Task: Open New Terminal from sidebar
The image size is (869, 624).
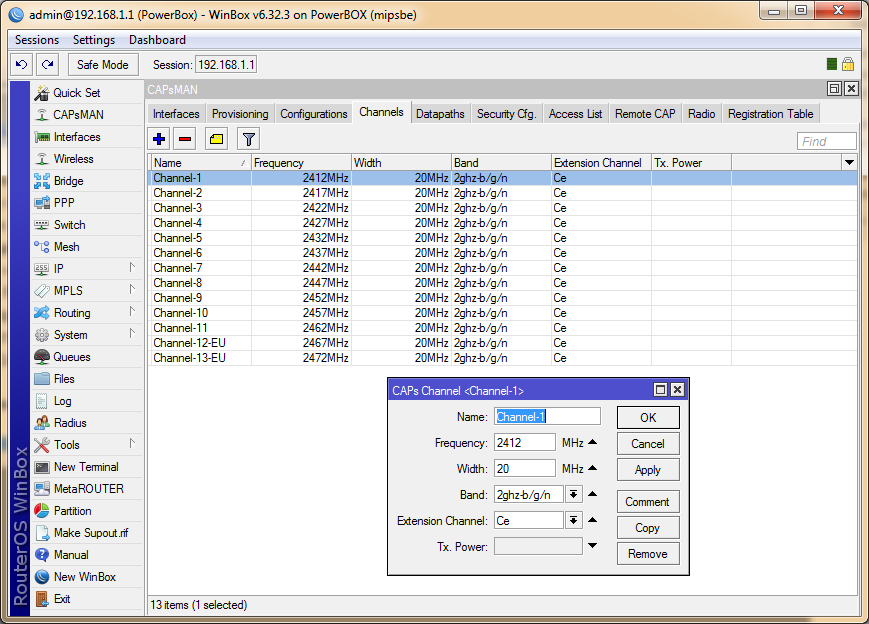Action: (x=86, y=467)
